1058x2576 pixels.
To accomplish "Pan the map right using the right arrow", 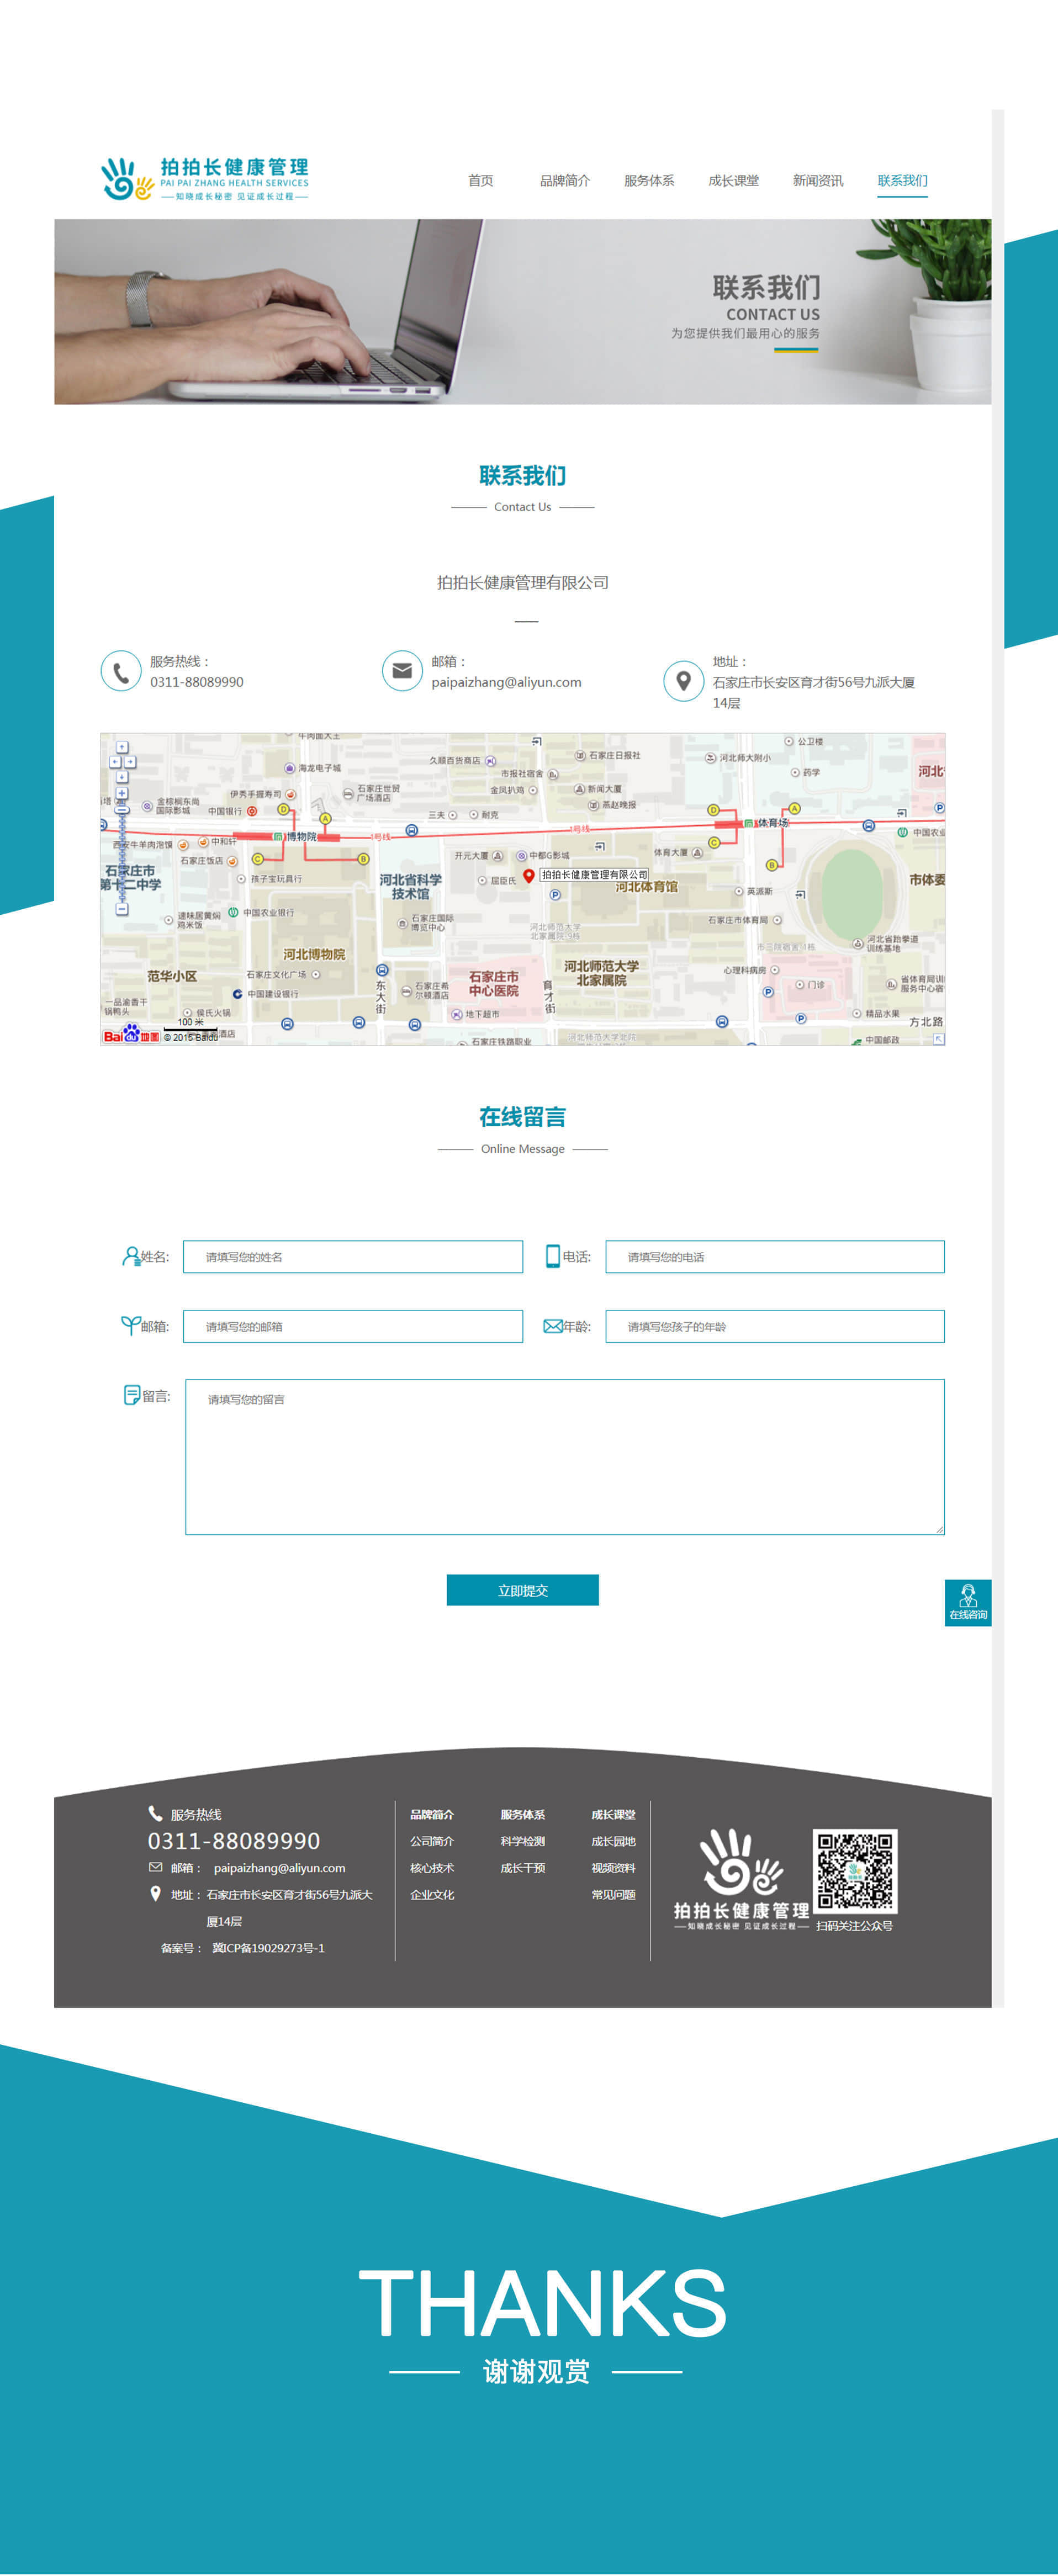I will [130, 762].
